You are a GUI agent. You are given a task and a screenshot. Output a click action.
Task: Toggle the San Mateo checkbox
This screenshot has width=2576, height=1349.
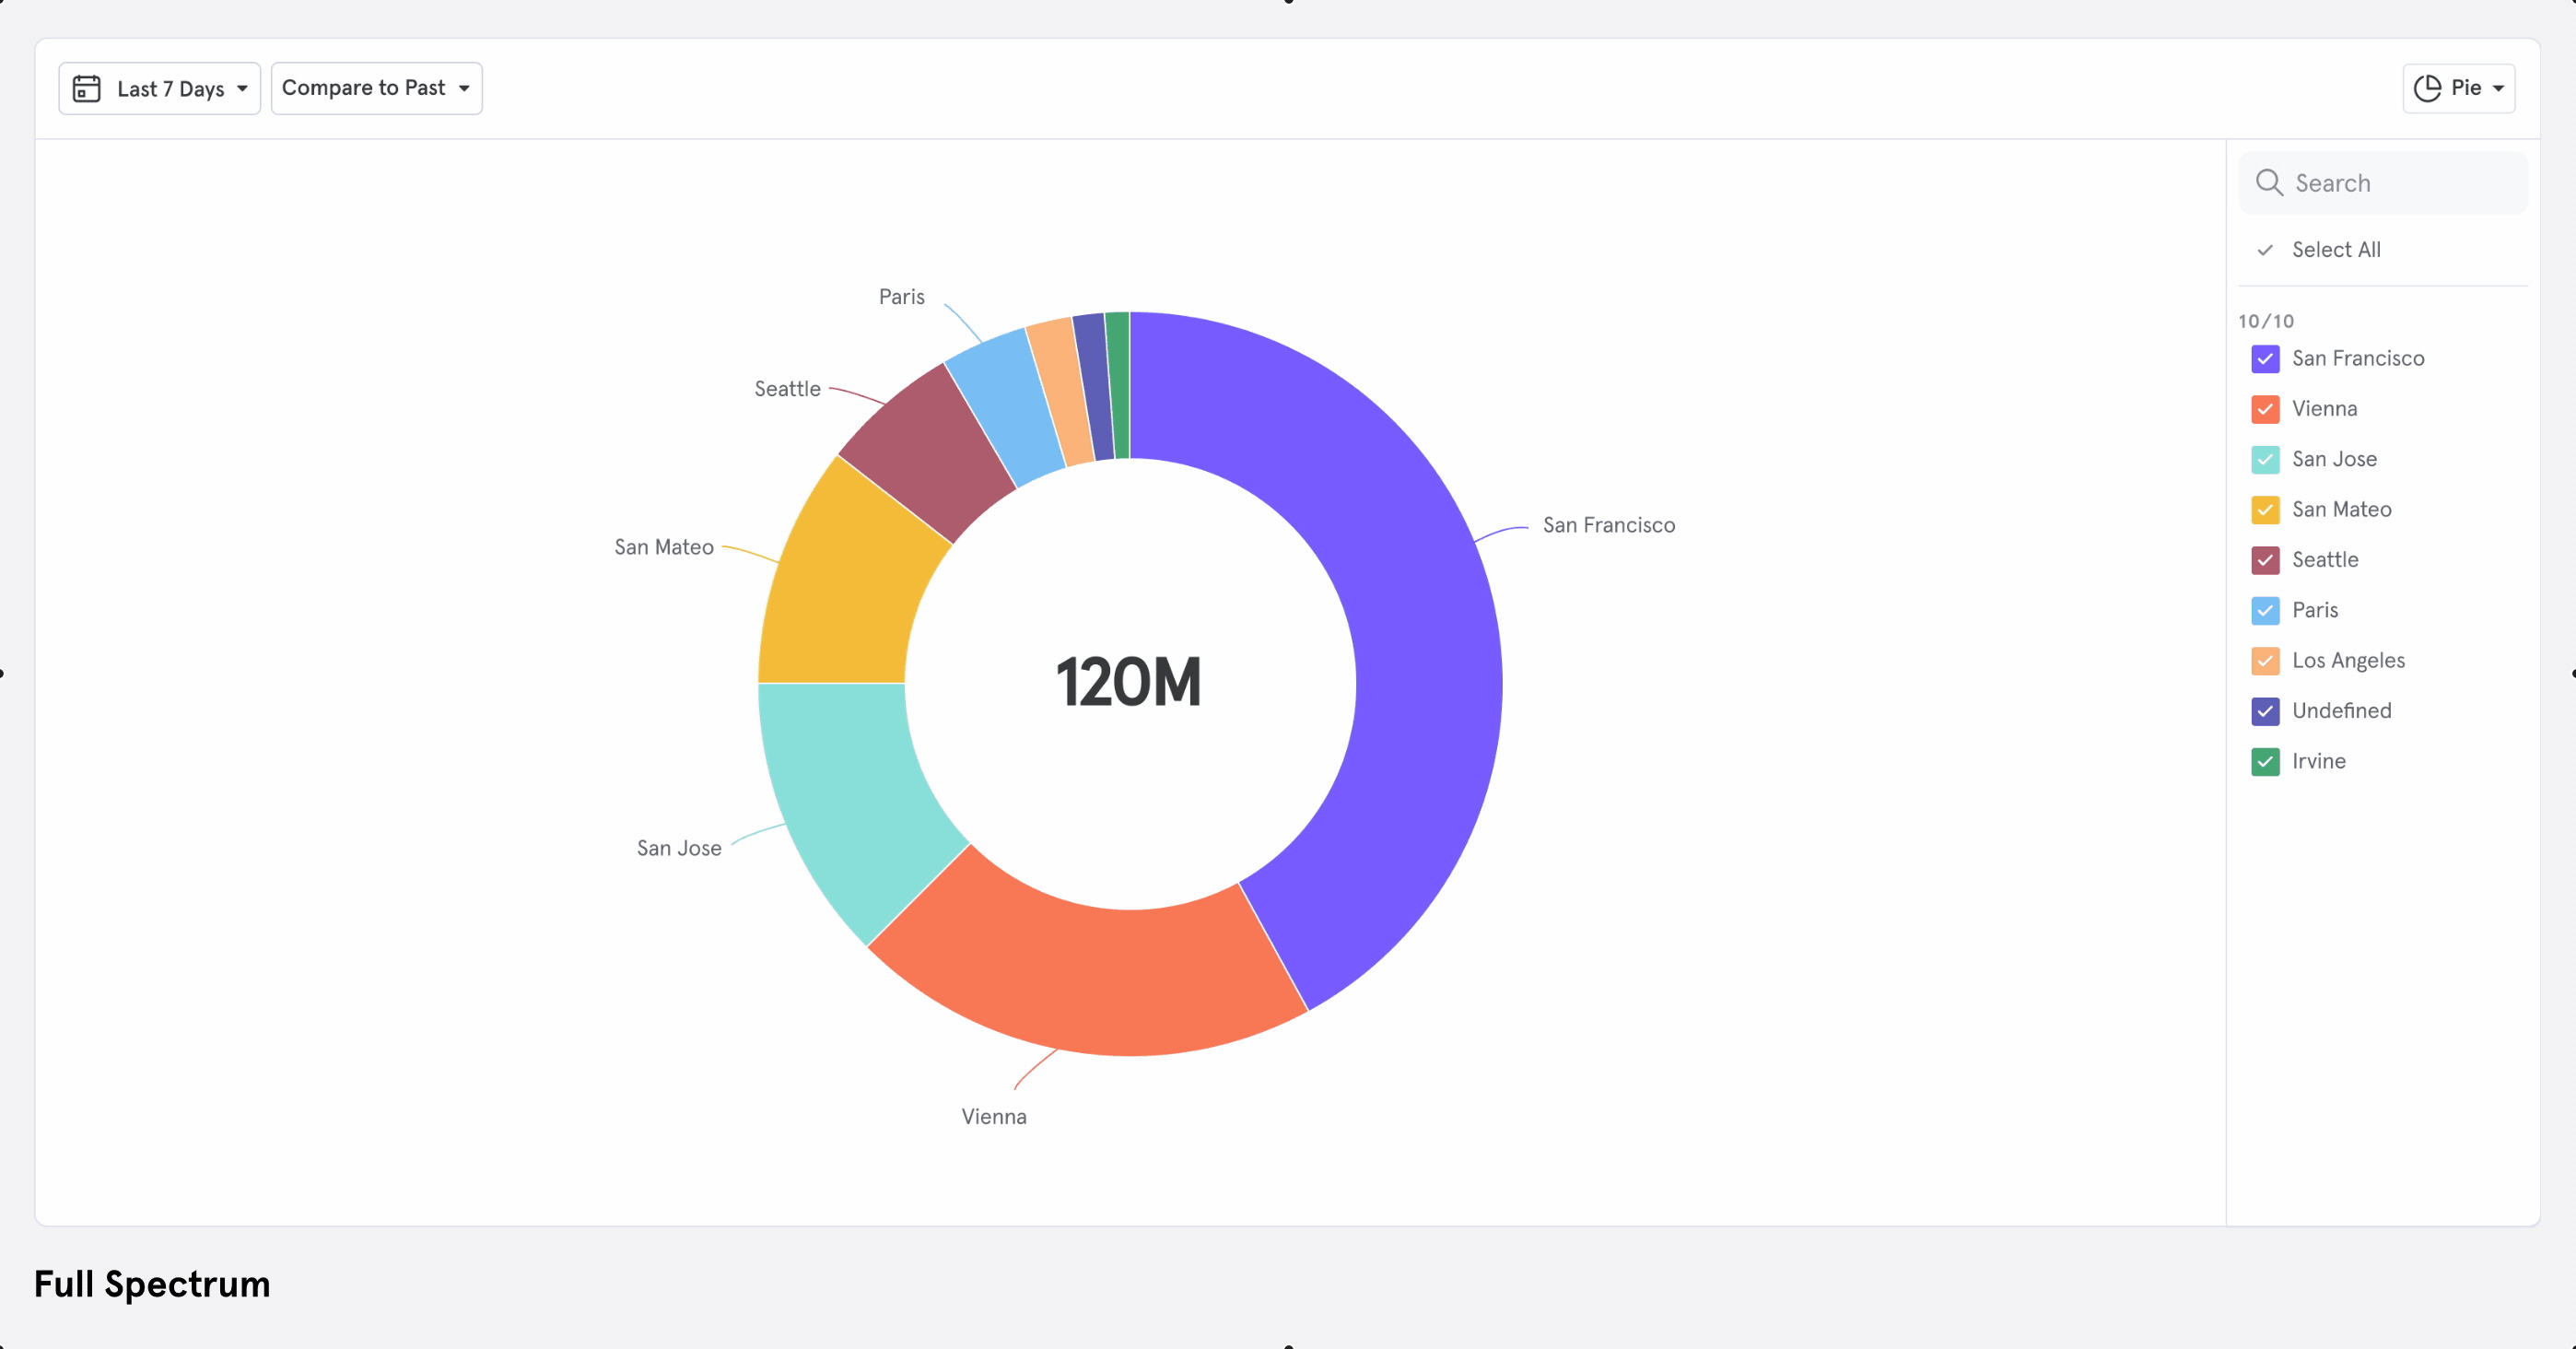coord(2265,510)
